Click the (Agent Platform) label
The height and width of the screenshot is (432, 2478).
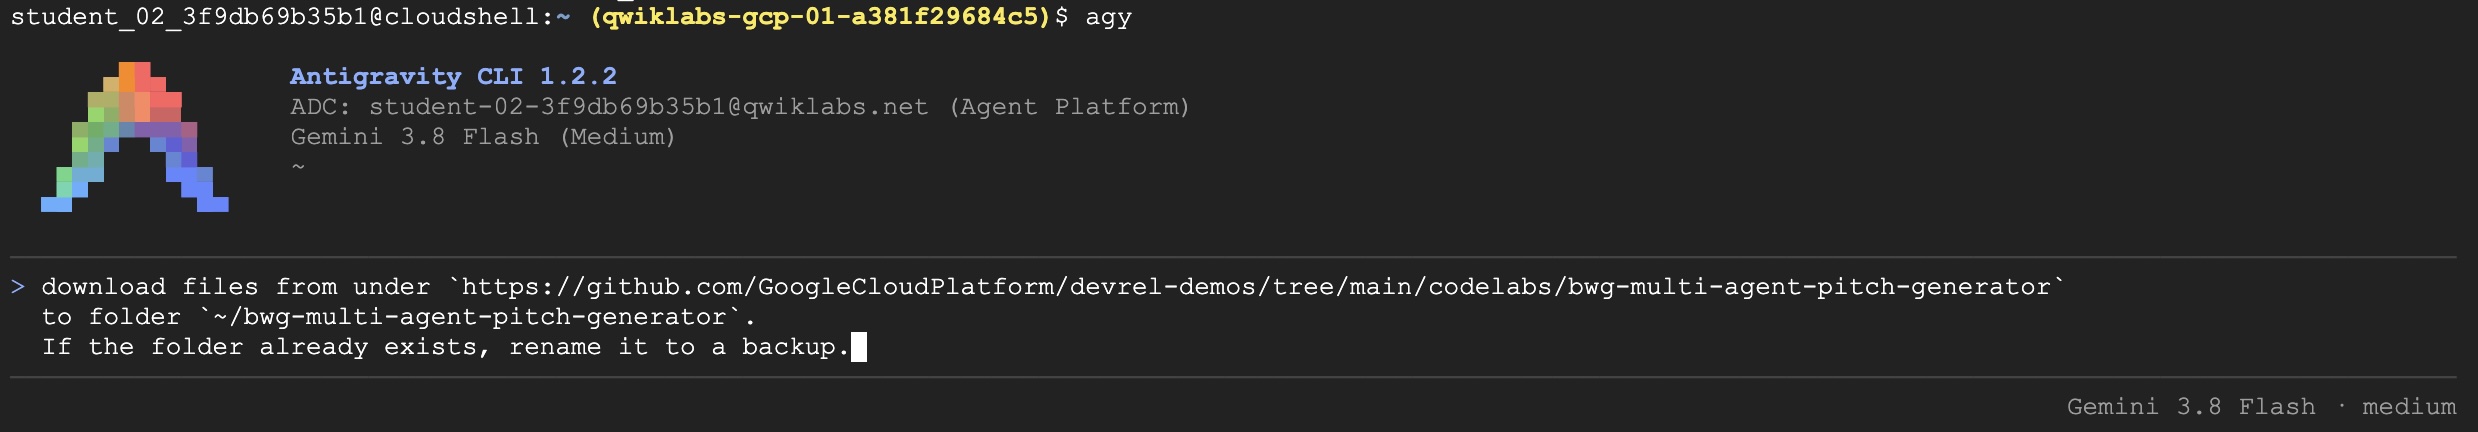(x=1069, y=107)
